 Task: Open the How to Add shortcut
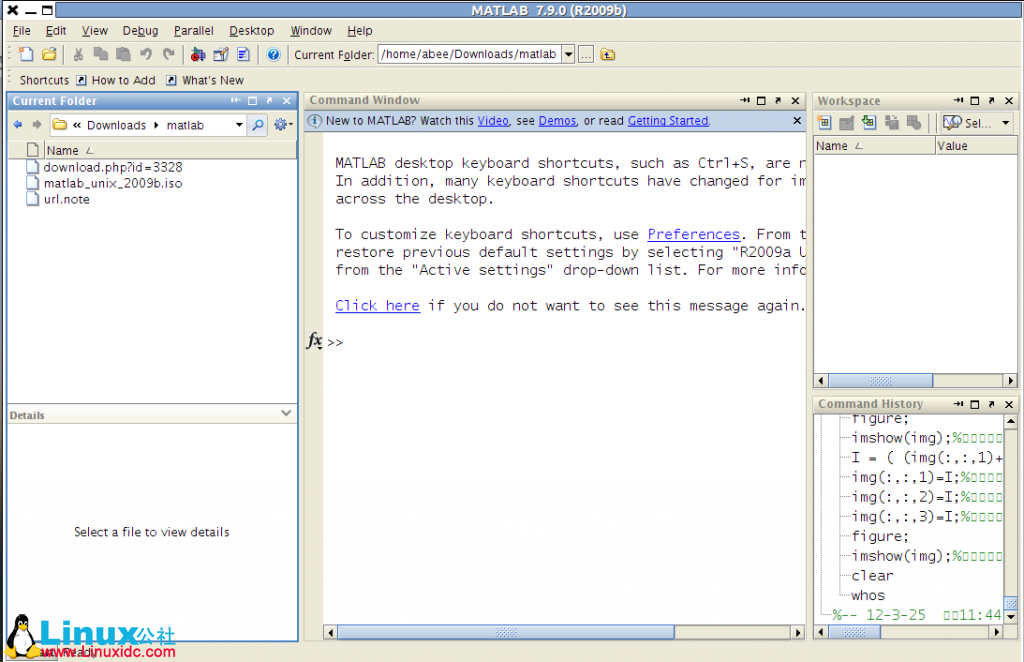pyautogui.click(x=116, y=80)
